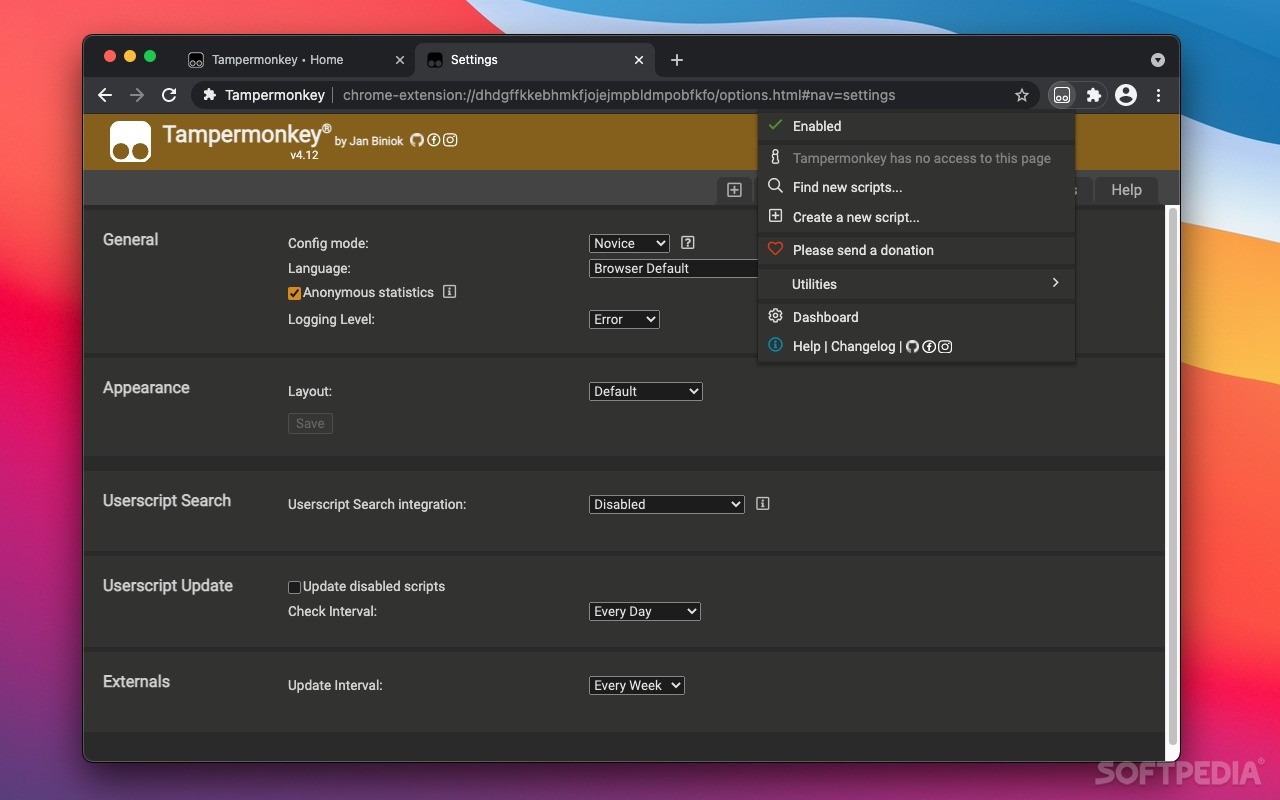Click the help icon next to Config mode
1280x800 pixels.
[x=688, y=243]
